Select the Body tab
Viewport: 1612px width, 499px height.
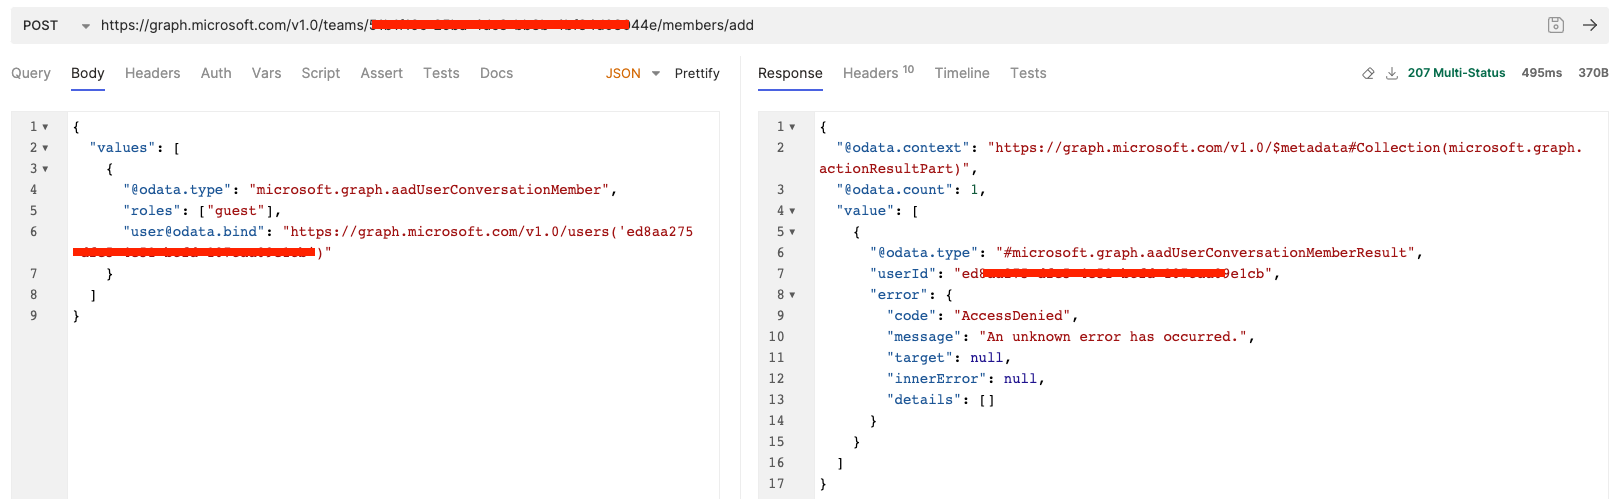(88, 73)
